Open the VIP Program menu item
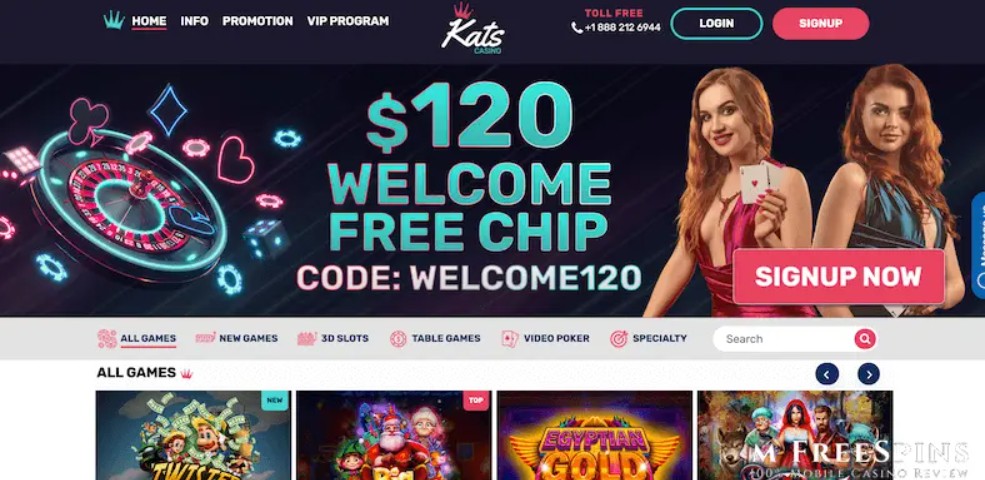985x480 pixels. pyautogui.click(x=348, y=21)
